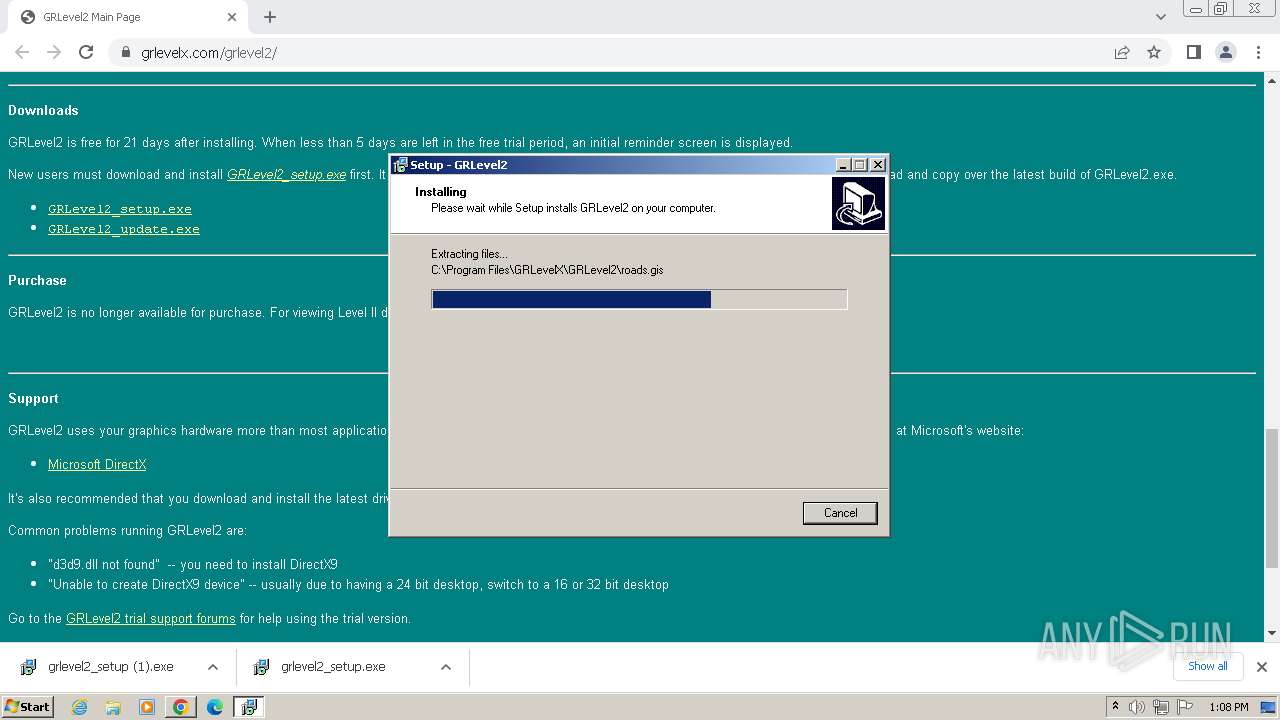Click the browser back arrow
This screenshot has height=720, width=1280.
coord(22,52)
